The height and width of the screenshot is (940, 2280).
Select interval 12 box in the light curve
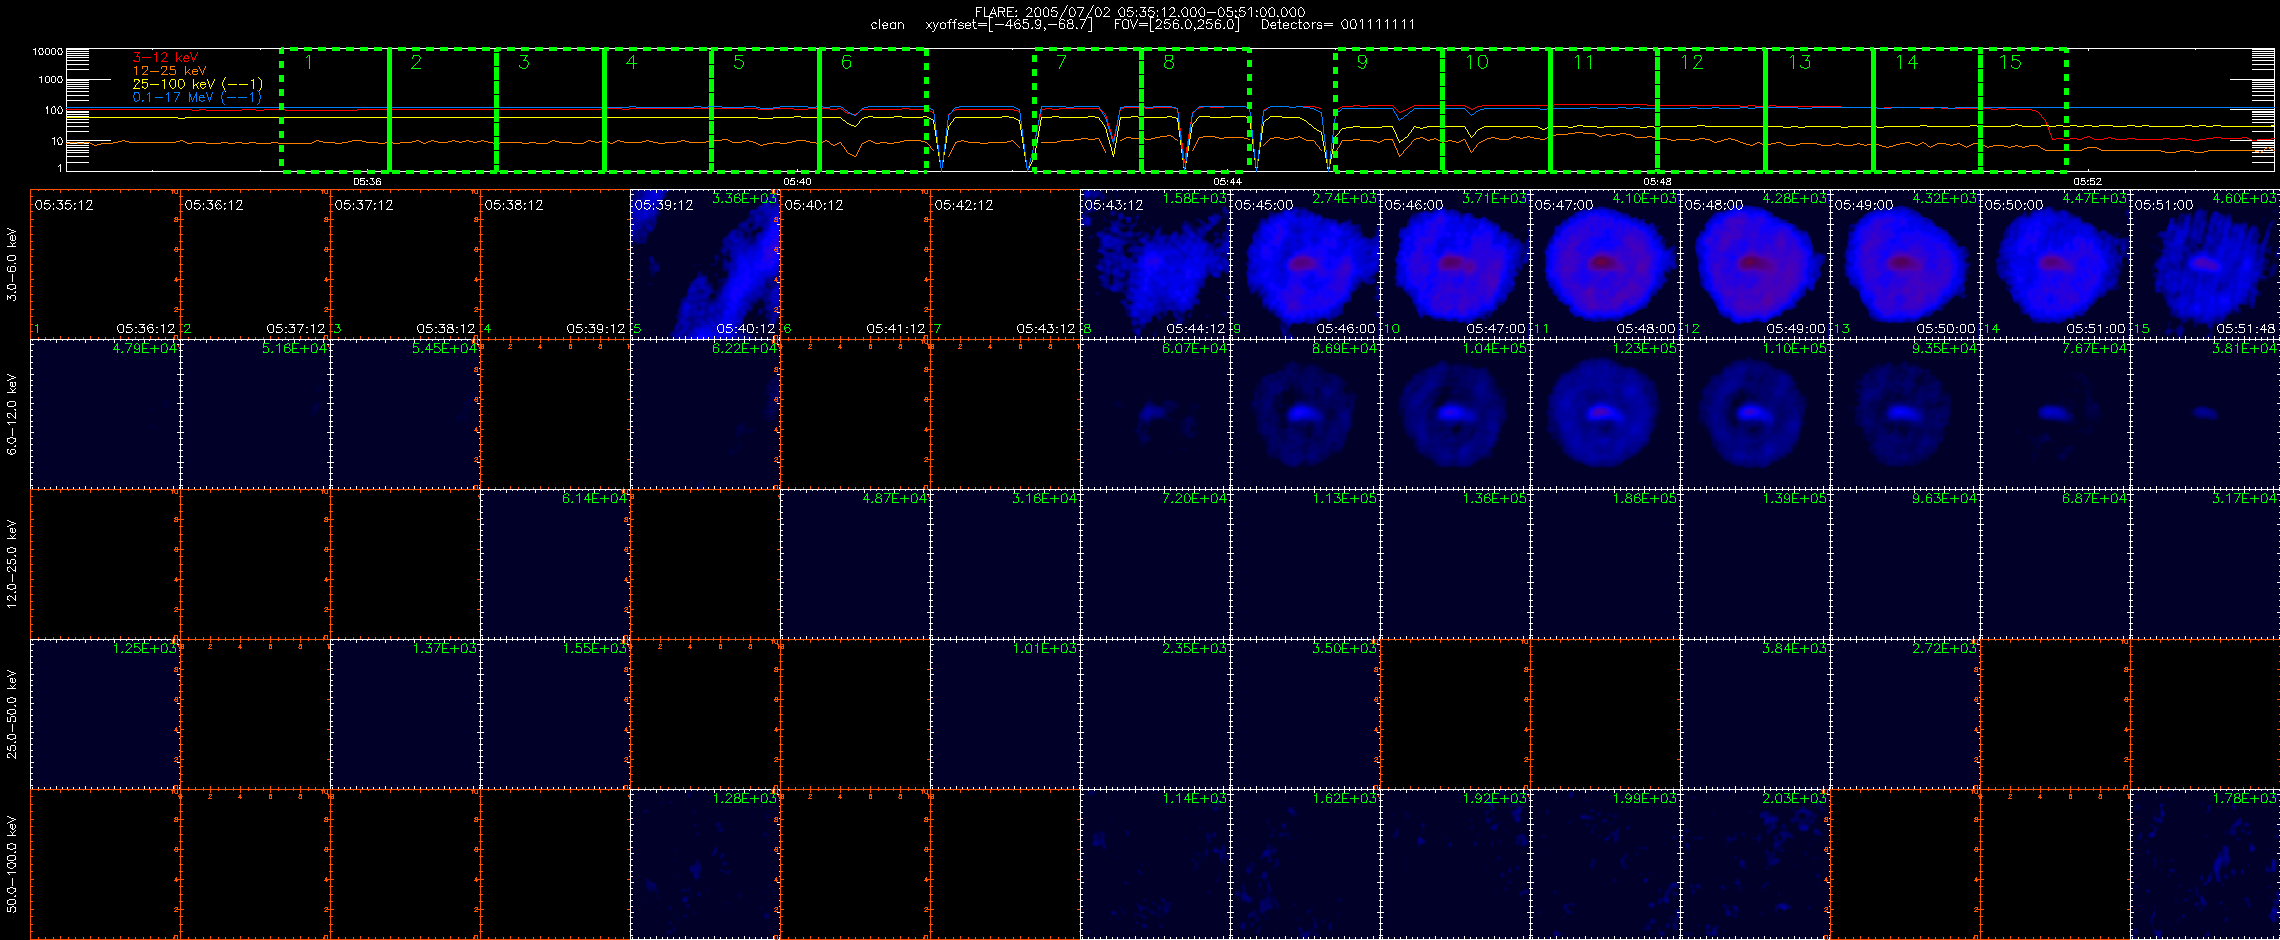click(1712, 110)
